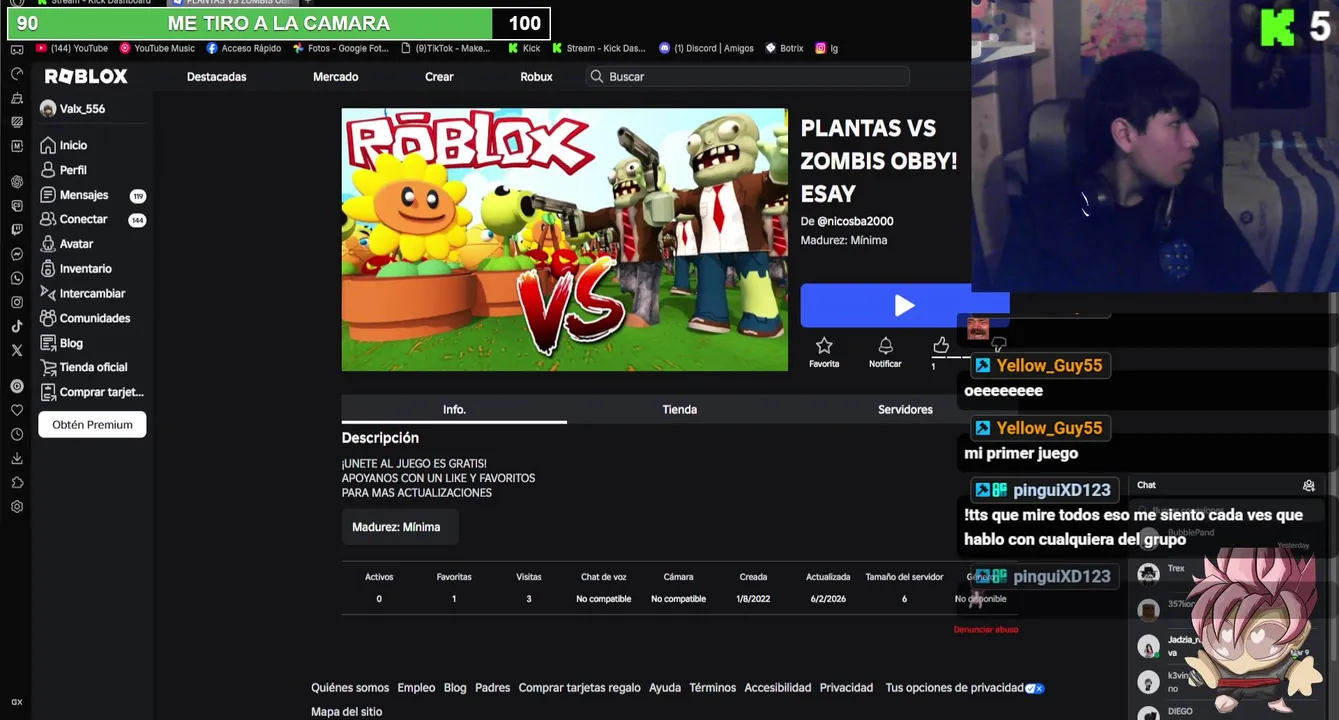
Task: Click the Roblox logo
Action: (86, 77)
